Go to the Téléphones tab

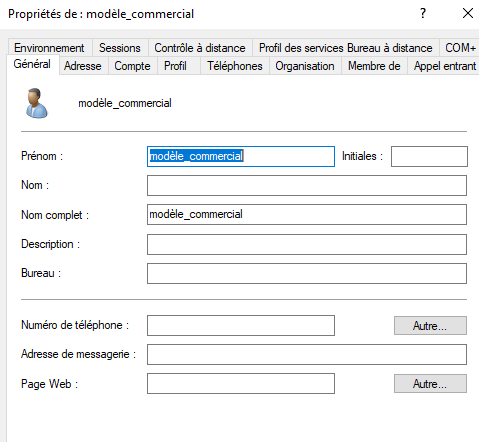tap(235, 66)
